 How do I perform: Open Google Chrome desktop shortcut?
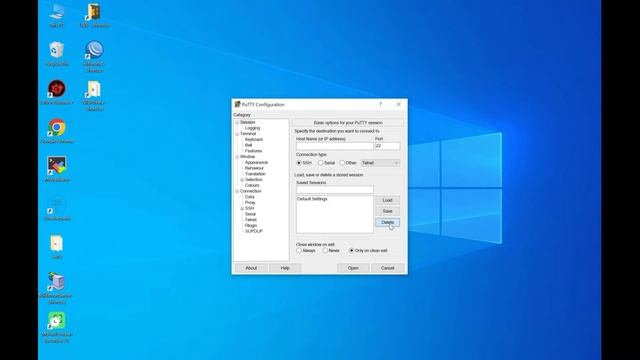[57, 128]
